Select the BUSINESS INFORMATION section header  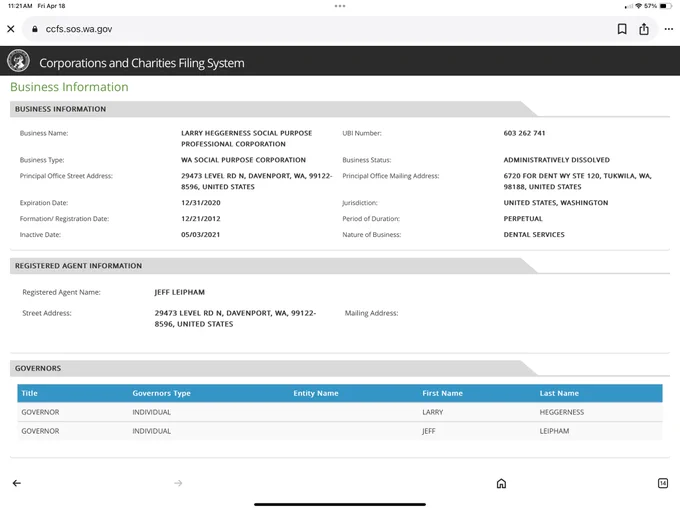(x=60, y=109)
